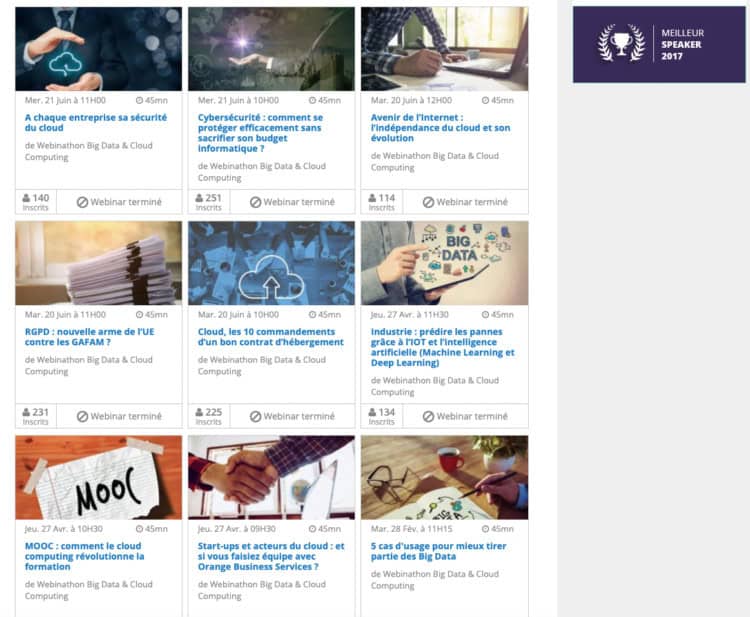Click clock icon on Jeu. 27 Avr. 10H30 card
The width and height of the screenshot is (750, 617).
pyautogui.click(x=139, y=529)
